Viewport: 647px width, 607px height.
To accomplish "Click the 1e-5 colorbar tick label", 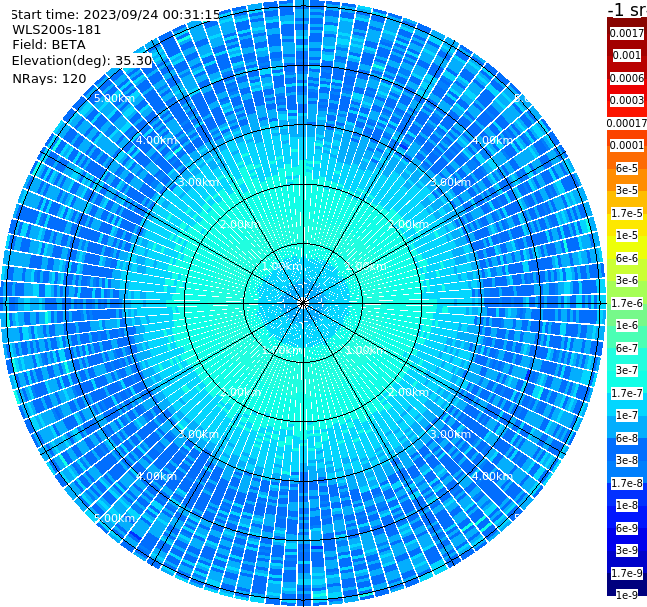I will pos(627,235).
